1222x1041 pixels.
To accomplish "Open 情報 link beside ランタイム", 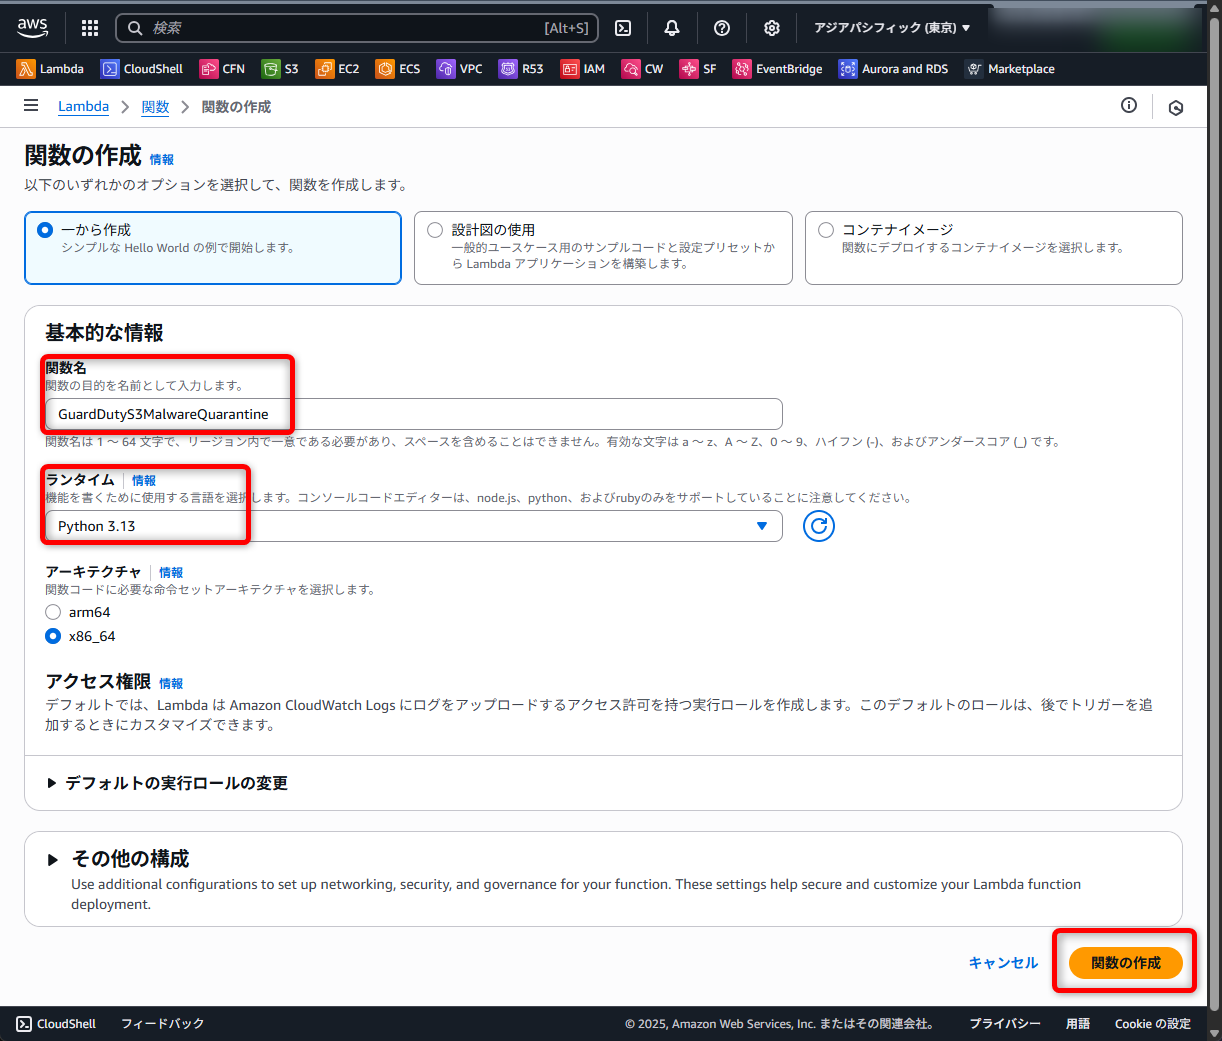I will [144, 481].
